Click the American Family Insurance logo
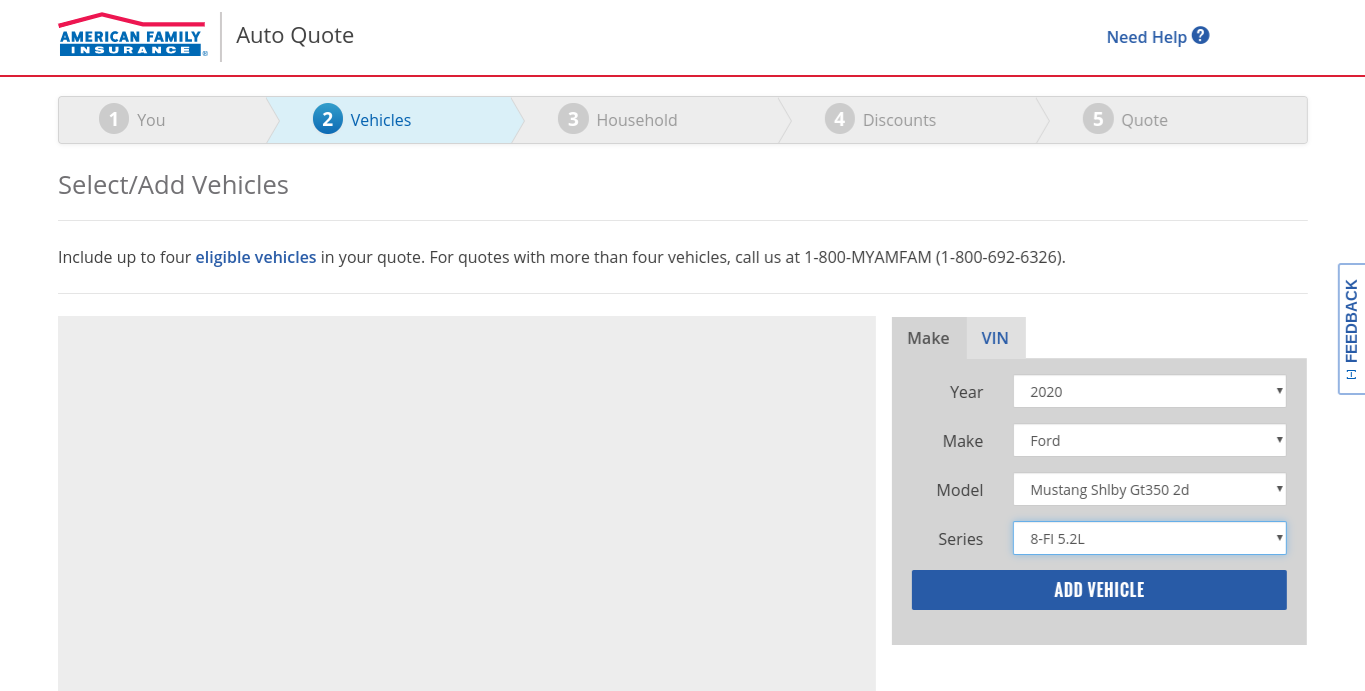 pyautogui.click(x=133, y=36)
